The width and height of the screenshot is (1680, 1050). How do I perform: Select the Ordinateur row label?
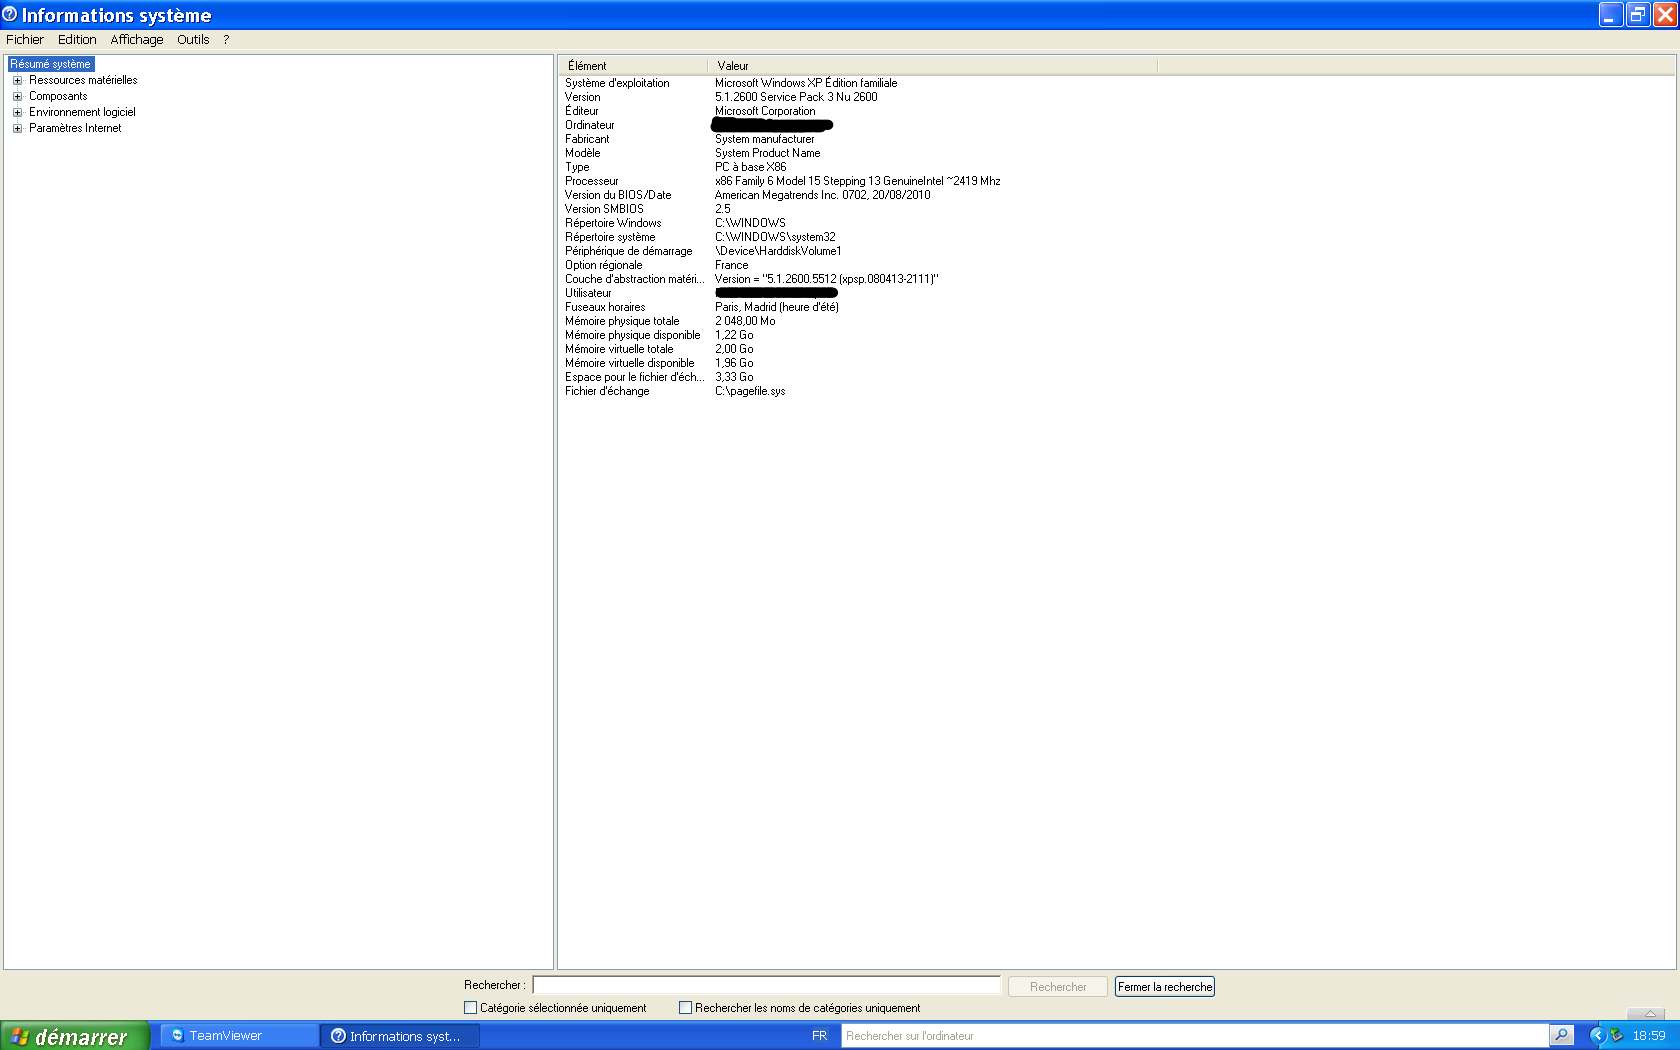(589, 125)
